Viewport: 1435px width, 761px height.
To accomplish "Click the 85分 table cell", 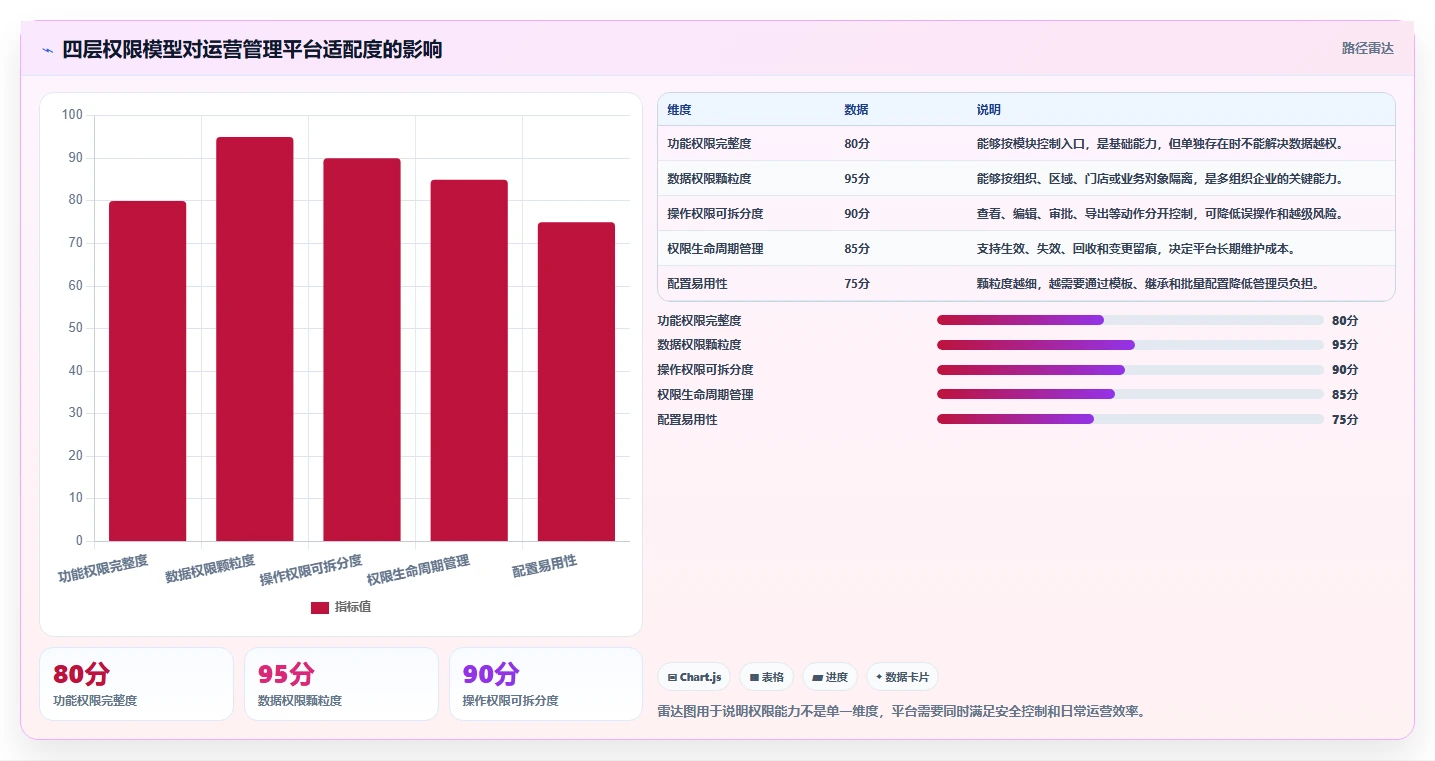I will tap(857, 249).
